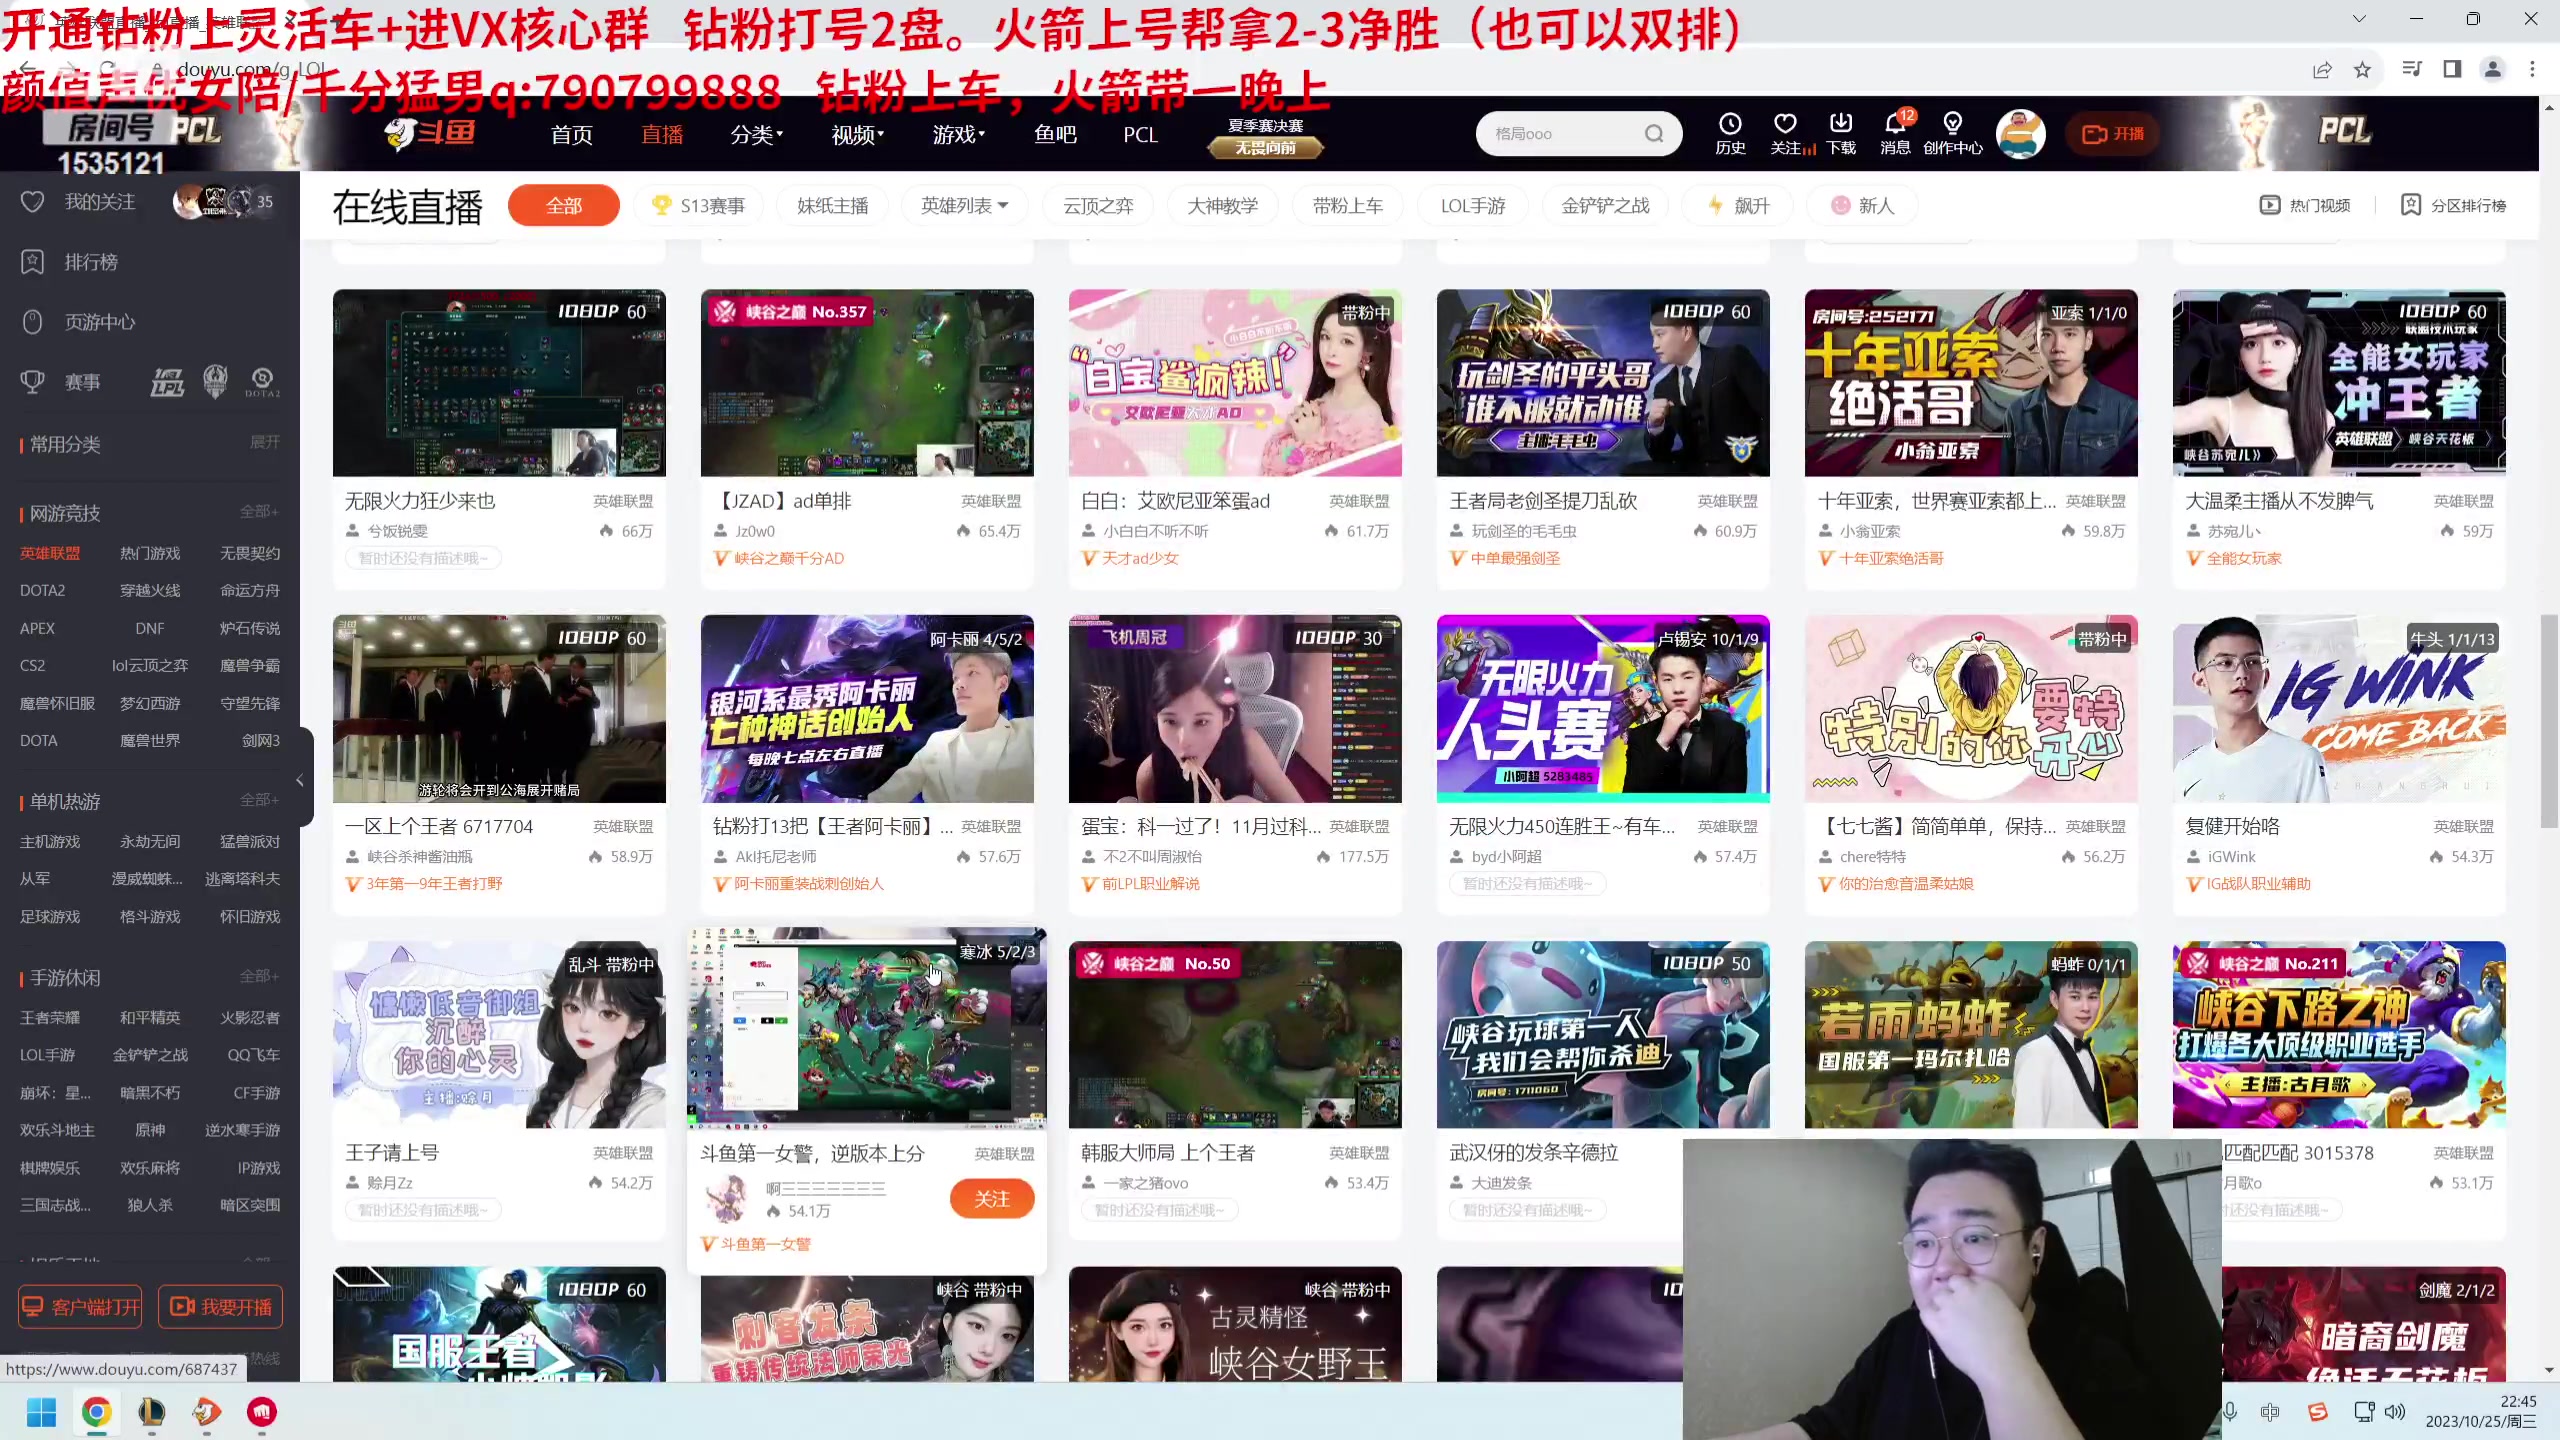Click the search magnifier icon
The width and height of the screenshot is (2560, 1440).
pos(1654,134)
